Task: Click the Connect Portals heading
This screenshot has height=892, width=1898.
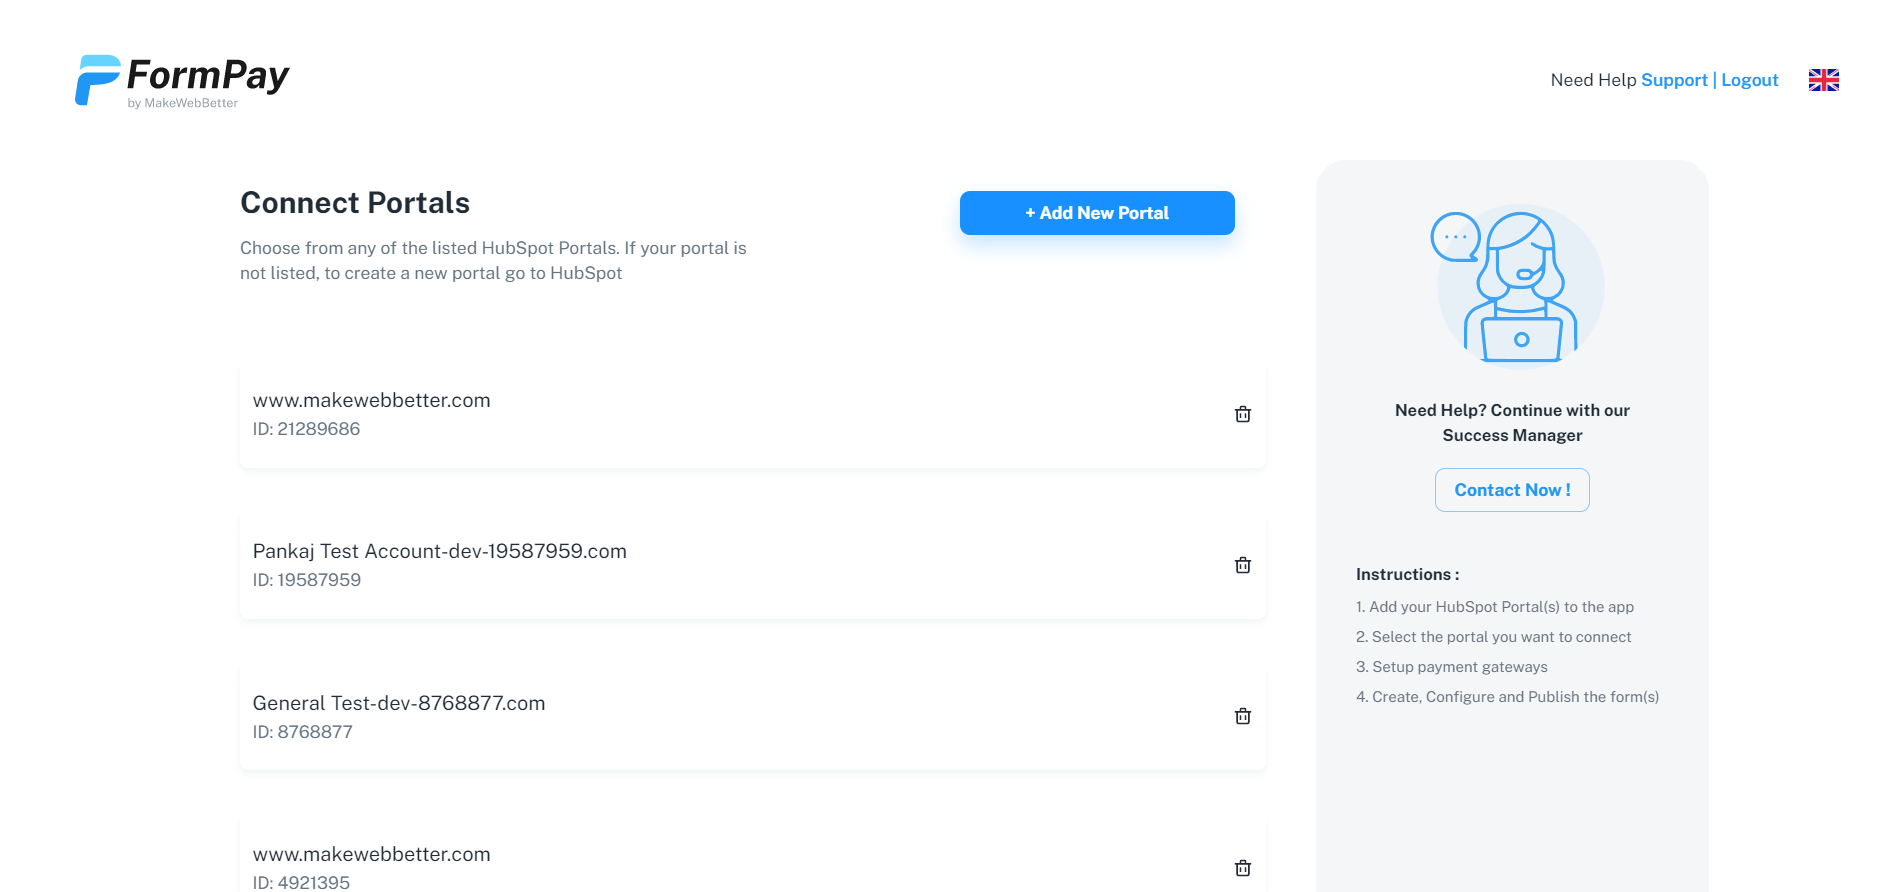Action: pyautogui.click(x=355, y=203)
